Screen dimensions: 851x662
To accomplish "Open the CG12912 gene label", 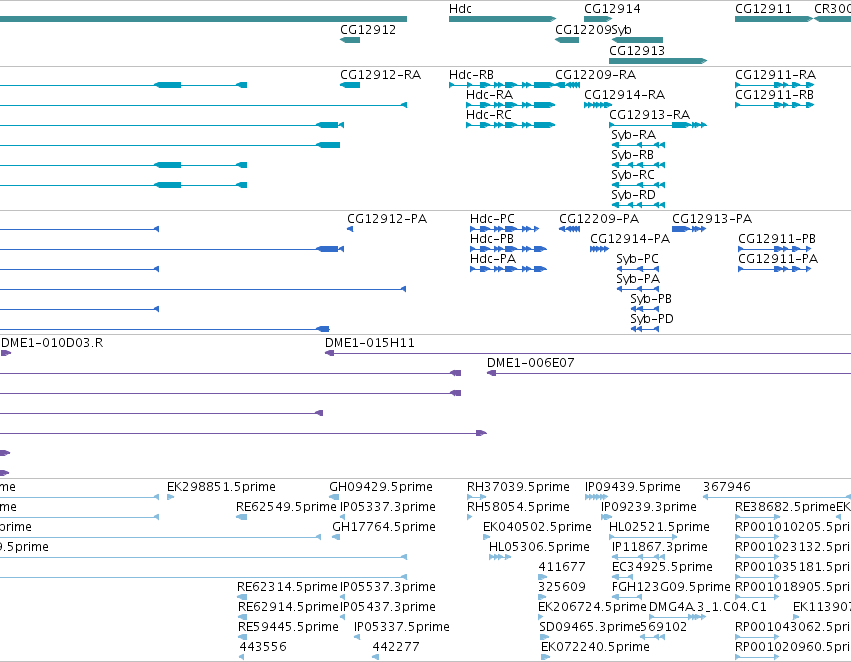I will [368, 29].
